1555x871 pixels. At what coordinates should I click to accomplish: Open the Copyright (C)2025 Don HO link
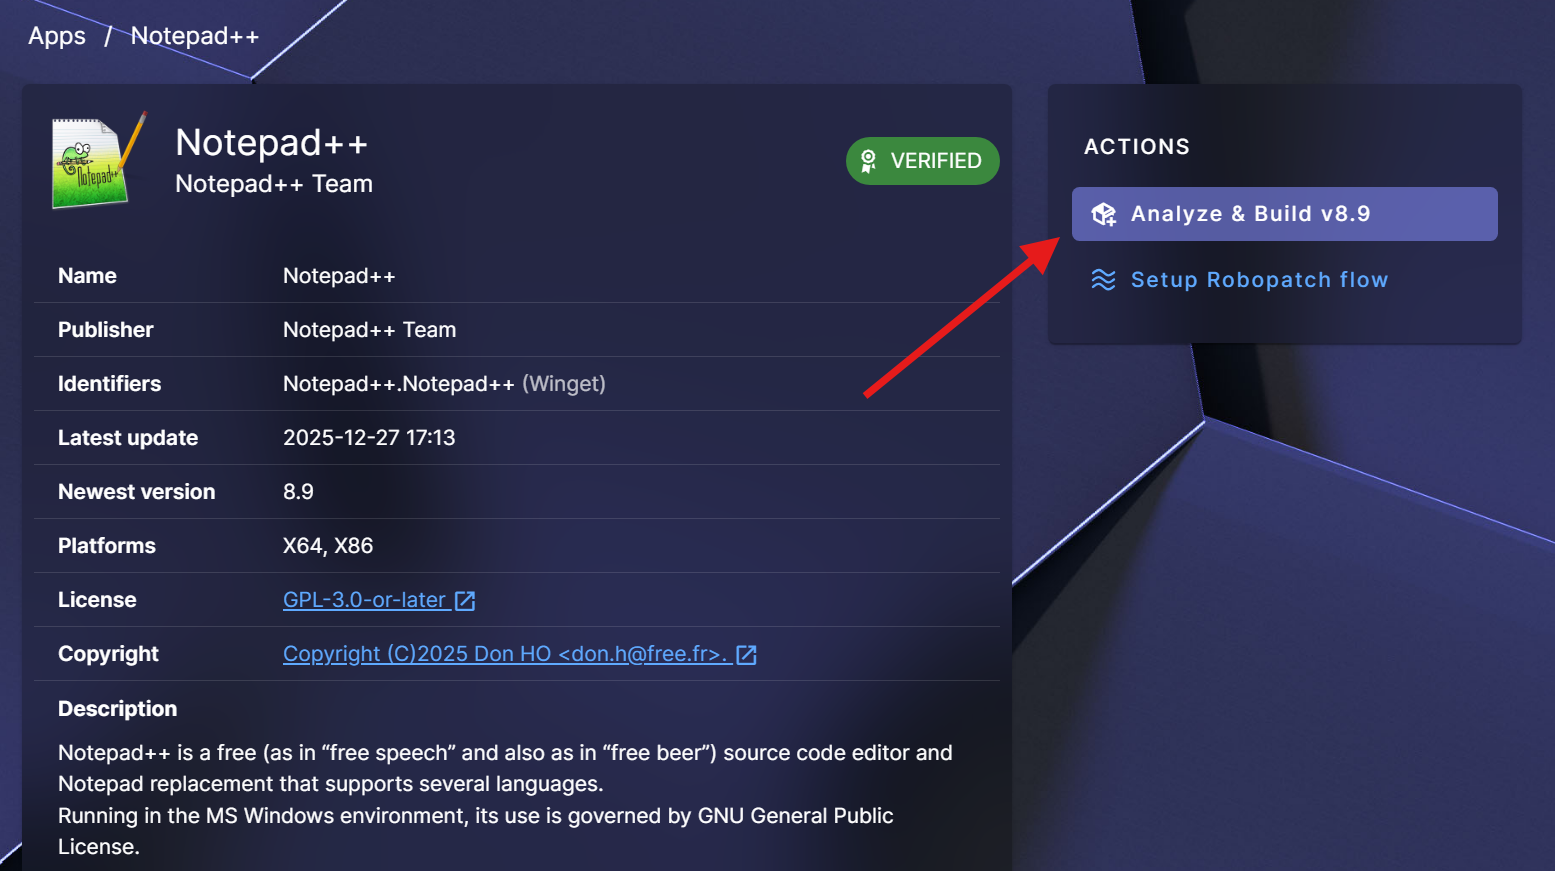(503, 654)
